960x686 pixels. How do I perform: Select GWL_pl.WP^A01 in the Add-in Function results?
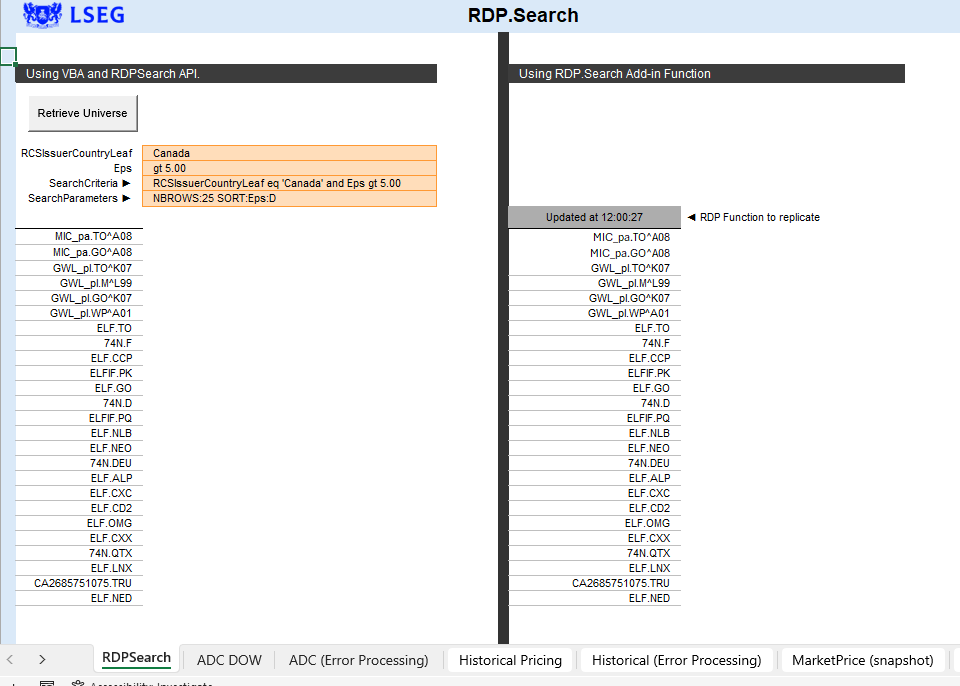594,313
